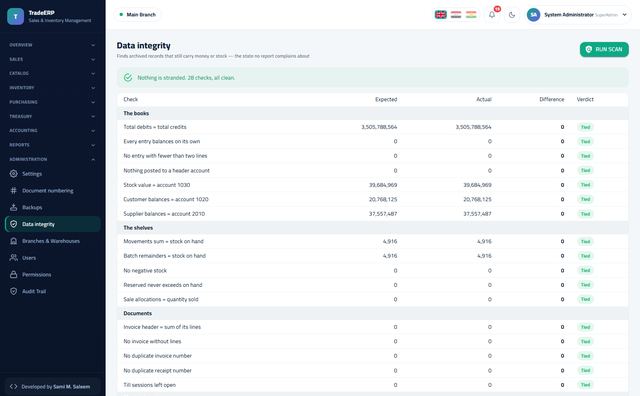Click the Audit Trail shield icon
The image size is (640, 396).
(13, 291)
